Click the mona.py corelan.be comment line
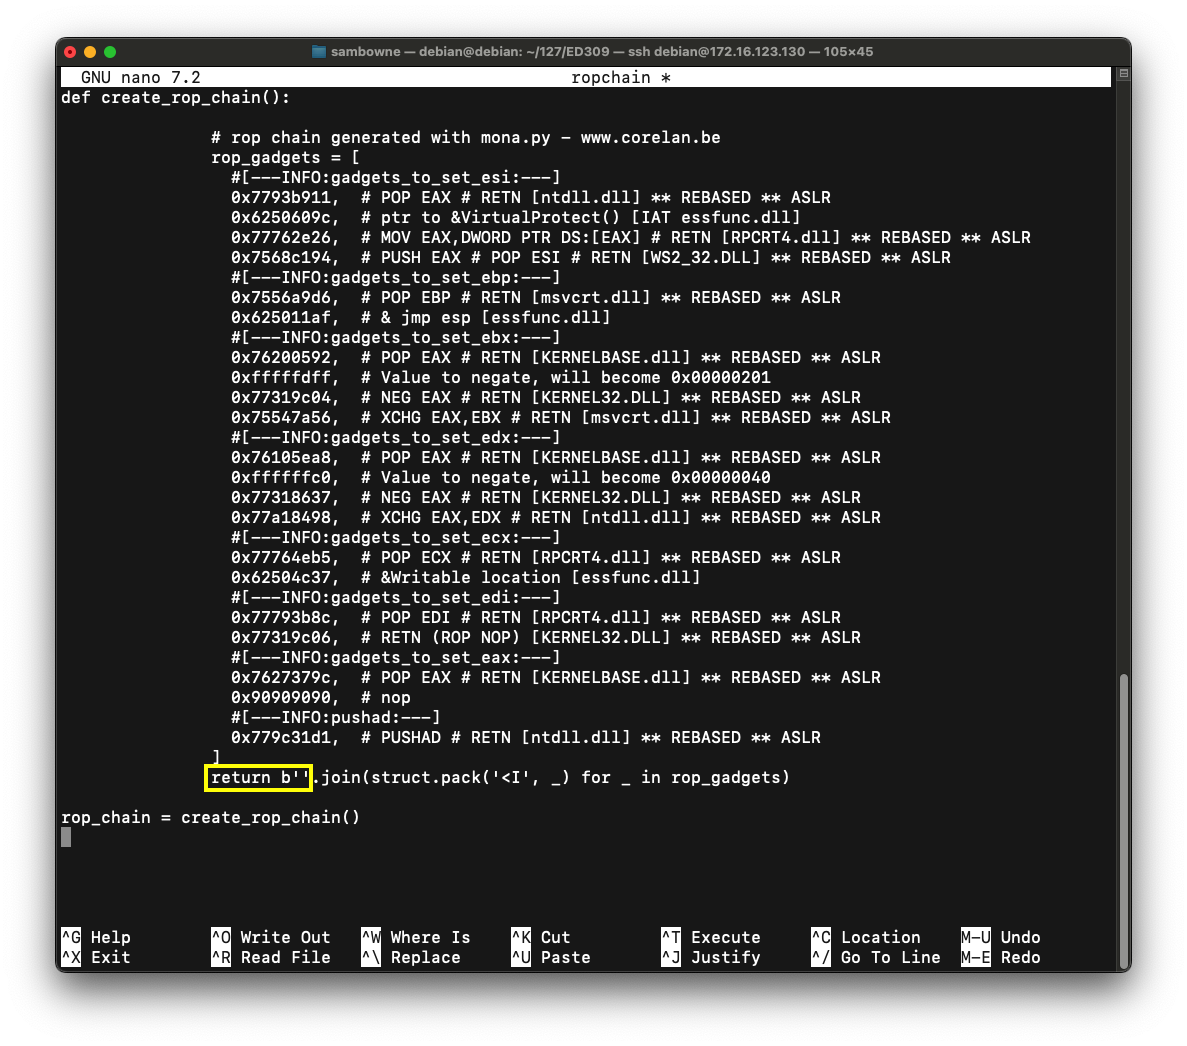The width and height of the screenshot is (1187, 1046). pos(466,138)
